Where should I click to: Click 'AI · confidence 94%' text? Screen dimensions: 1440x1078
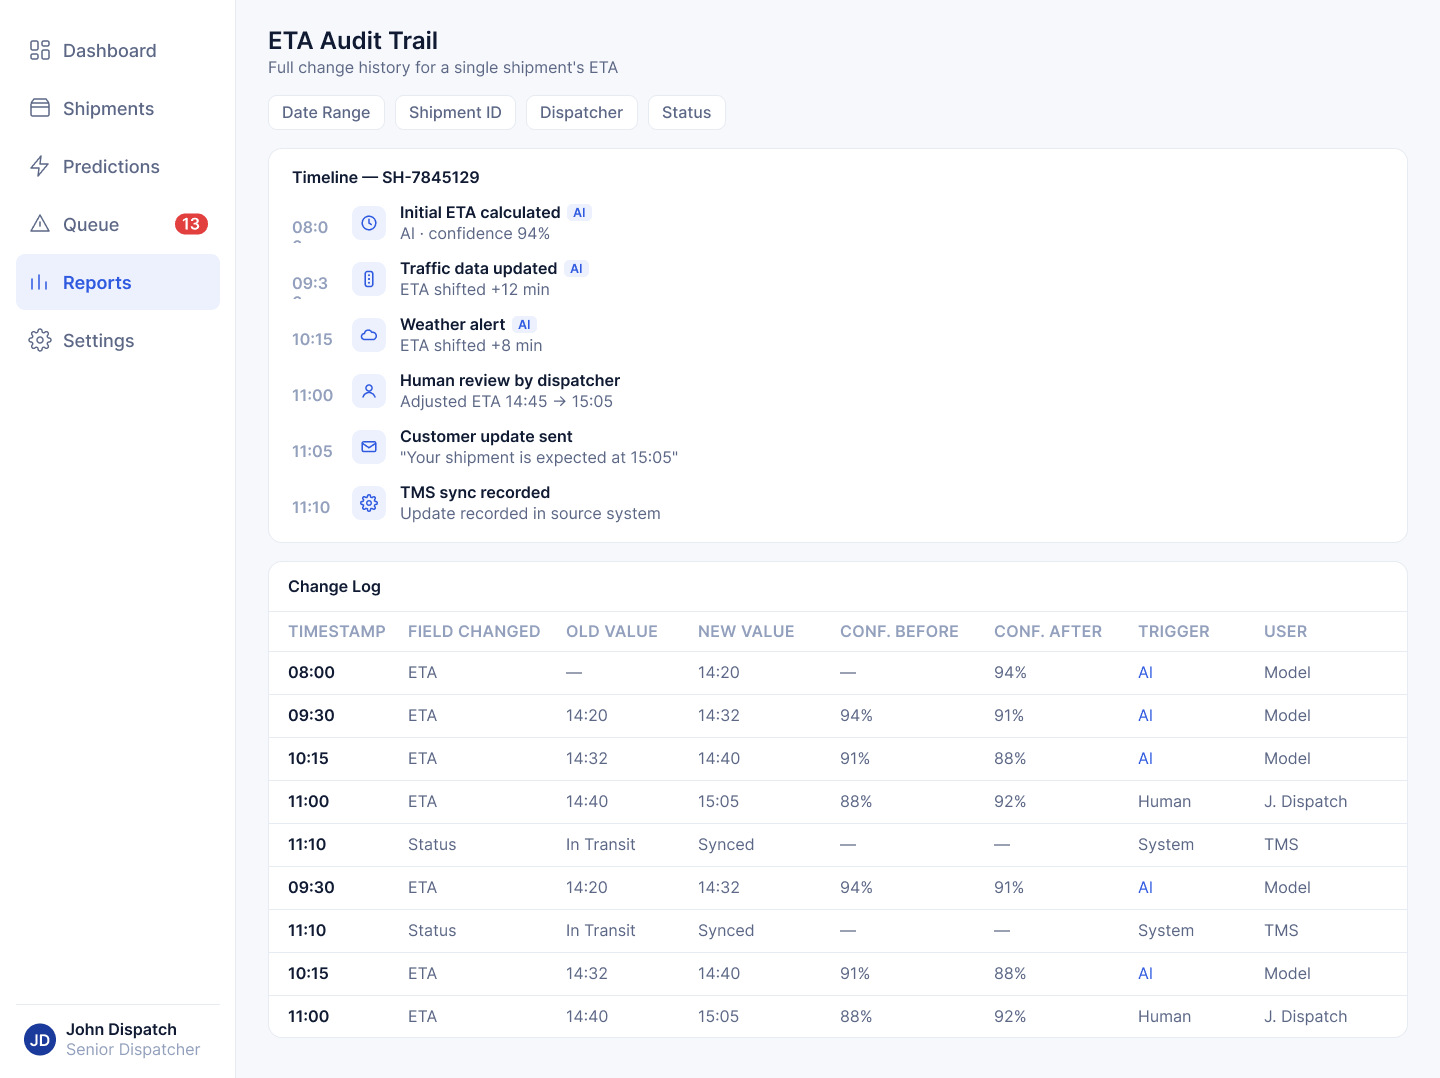tap(475, 233)
